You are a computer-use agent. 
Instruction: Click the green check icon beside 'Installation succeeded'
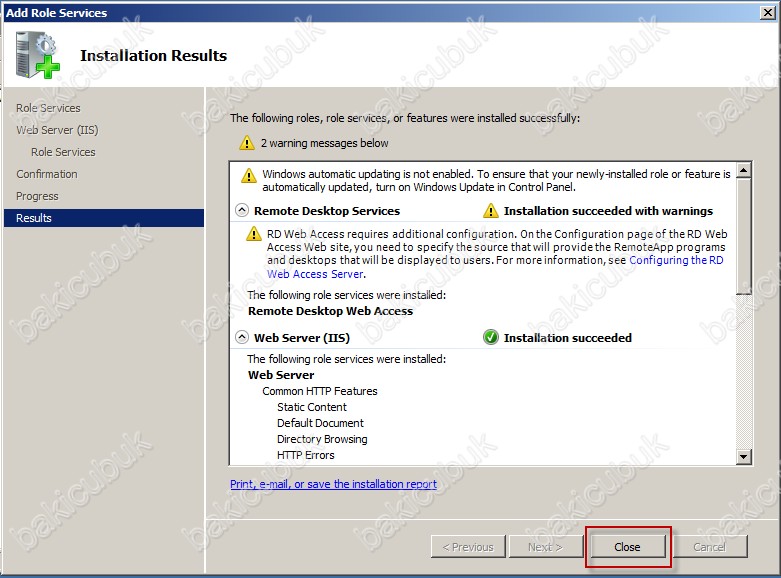pyautogui.click(x=491, y=337)
